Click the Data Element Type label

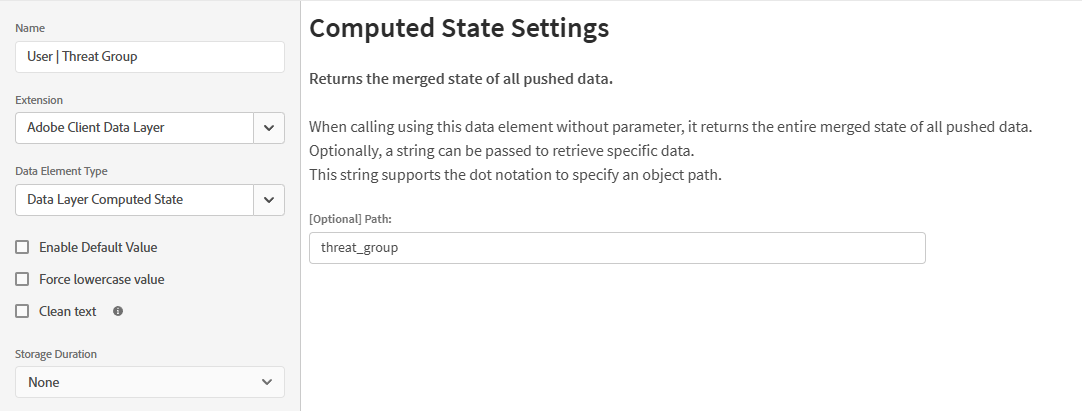click(x=61, y=171)
